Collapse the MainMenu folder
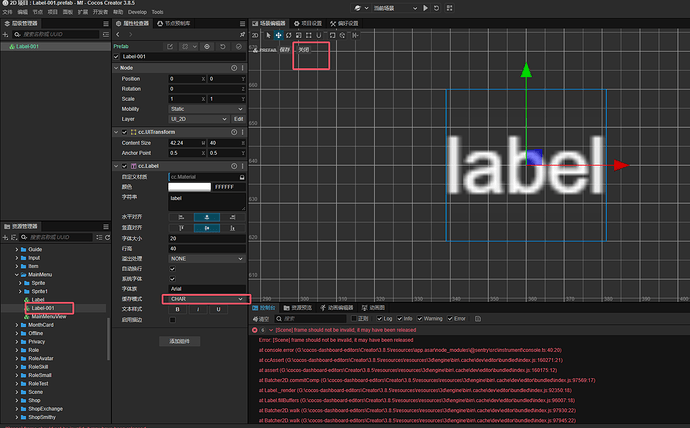Viewport: 690px width, 428px height. (17, 274)
